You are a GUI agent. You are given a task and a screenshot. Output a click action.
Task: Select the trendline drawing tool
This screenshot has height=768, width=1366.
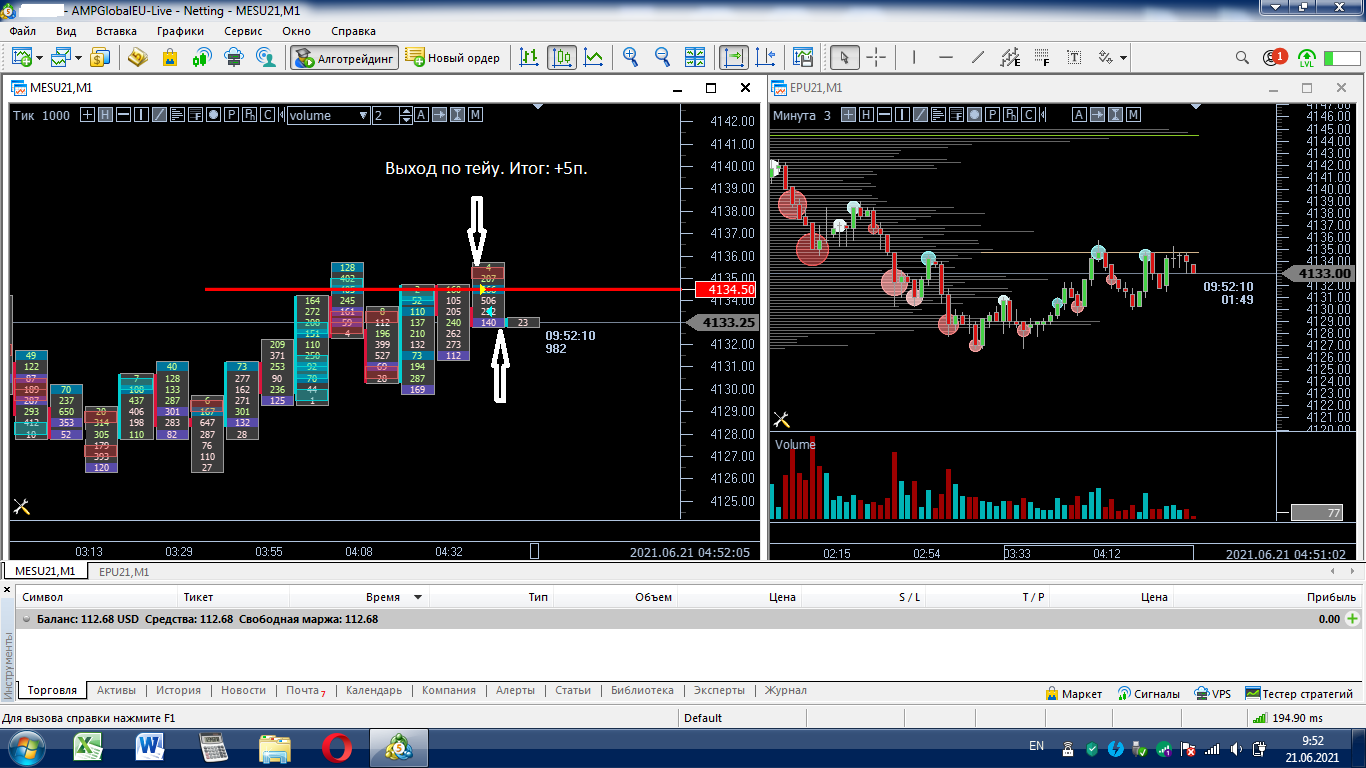(978, 57)
